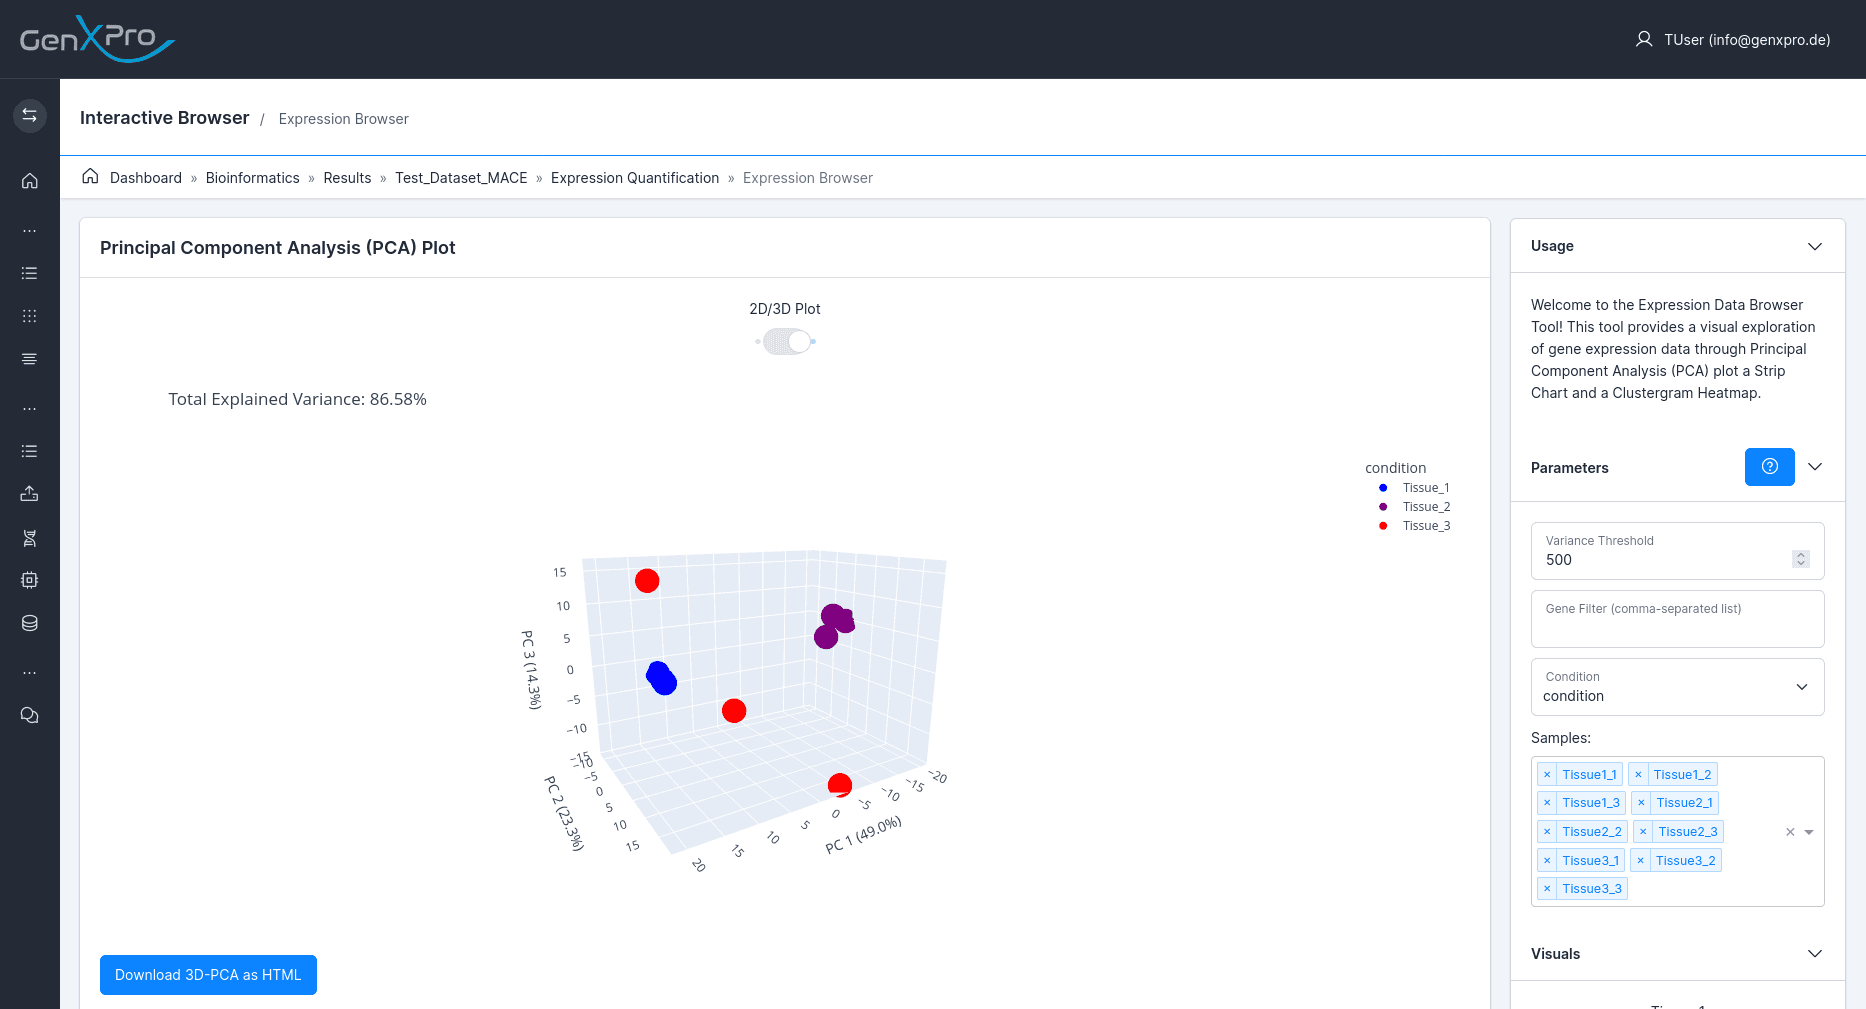The image size is (1866, 1009).
Task: Remove the Tissue1_3 sample tag
Action: (1547, 803)
